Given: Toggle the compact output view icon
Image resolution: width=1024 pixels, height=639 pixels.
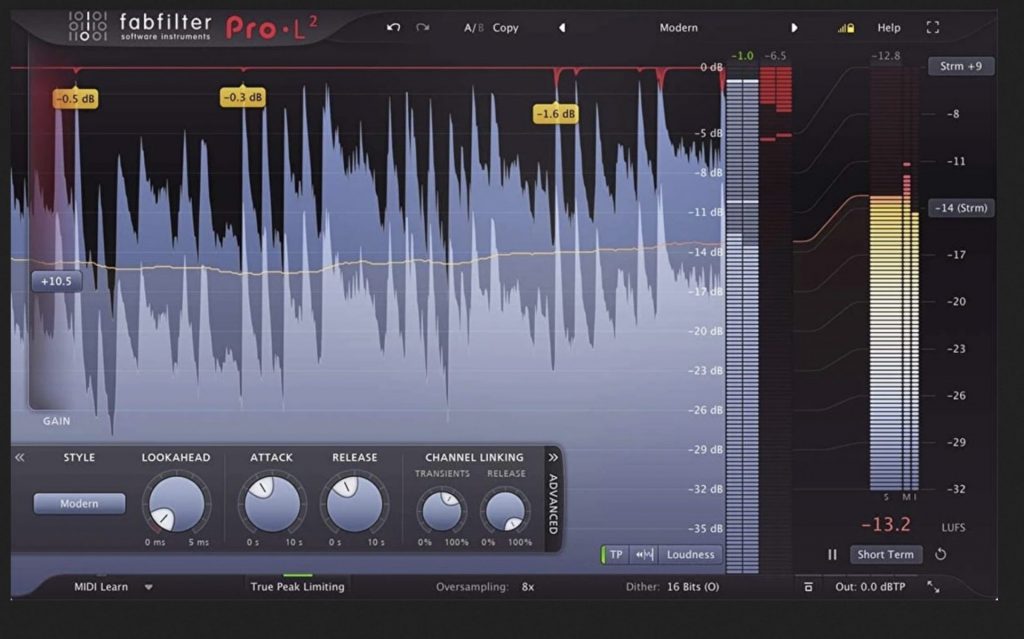Looking at the screenshot, I should pos(808,587).
